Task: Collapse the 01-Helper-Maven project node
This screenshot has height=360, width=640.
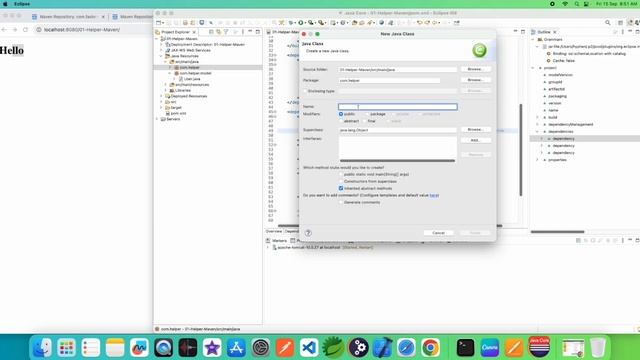Action: 157,39
